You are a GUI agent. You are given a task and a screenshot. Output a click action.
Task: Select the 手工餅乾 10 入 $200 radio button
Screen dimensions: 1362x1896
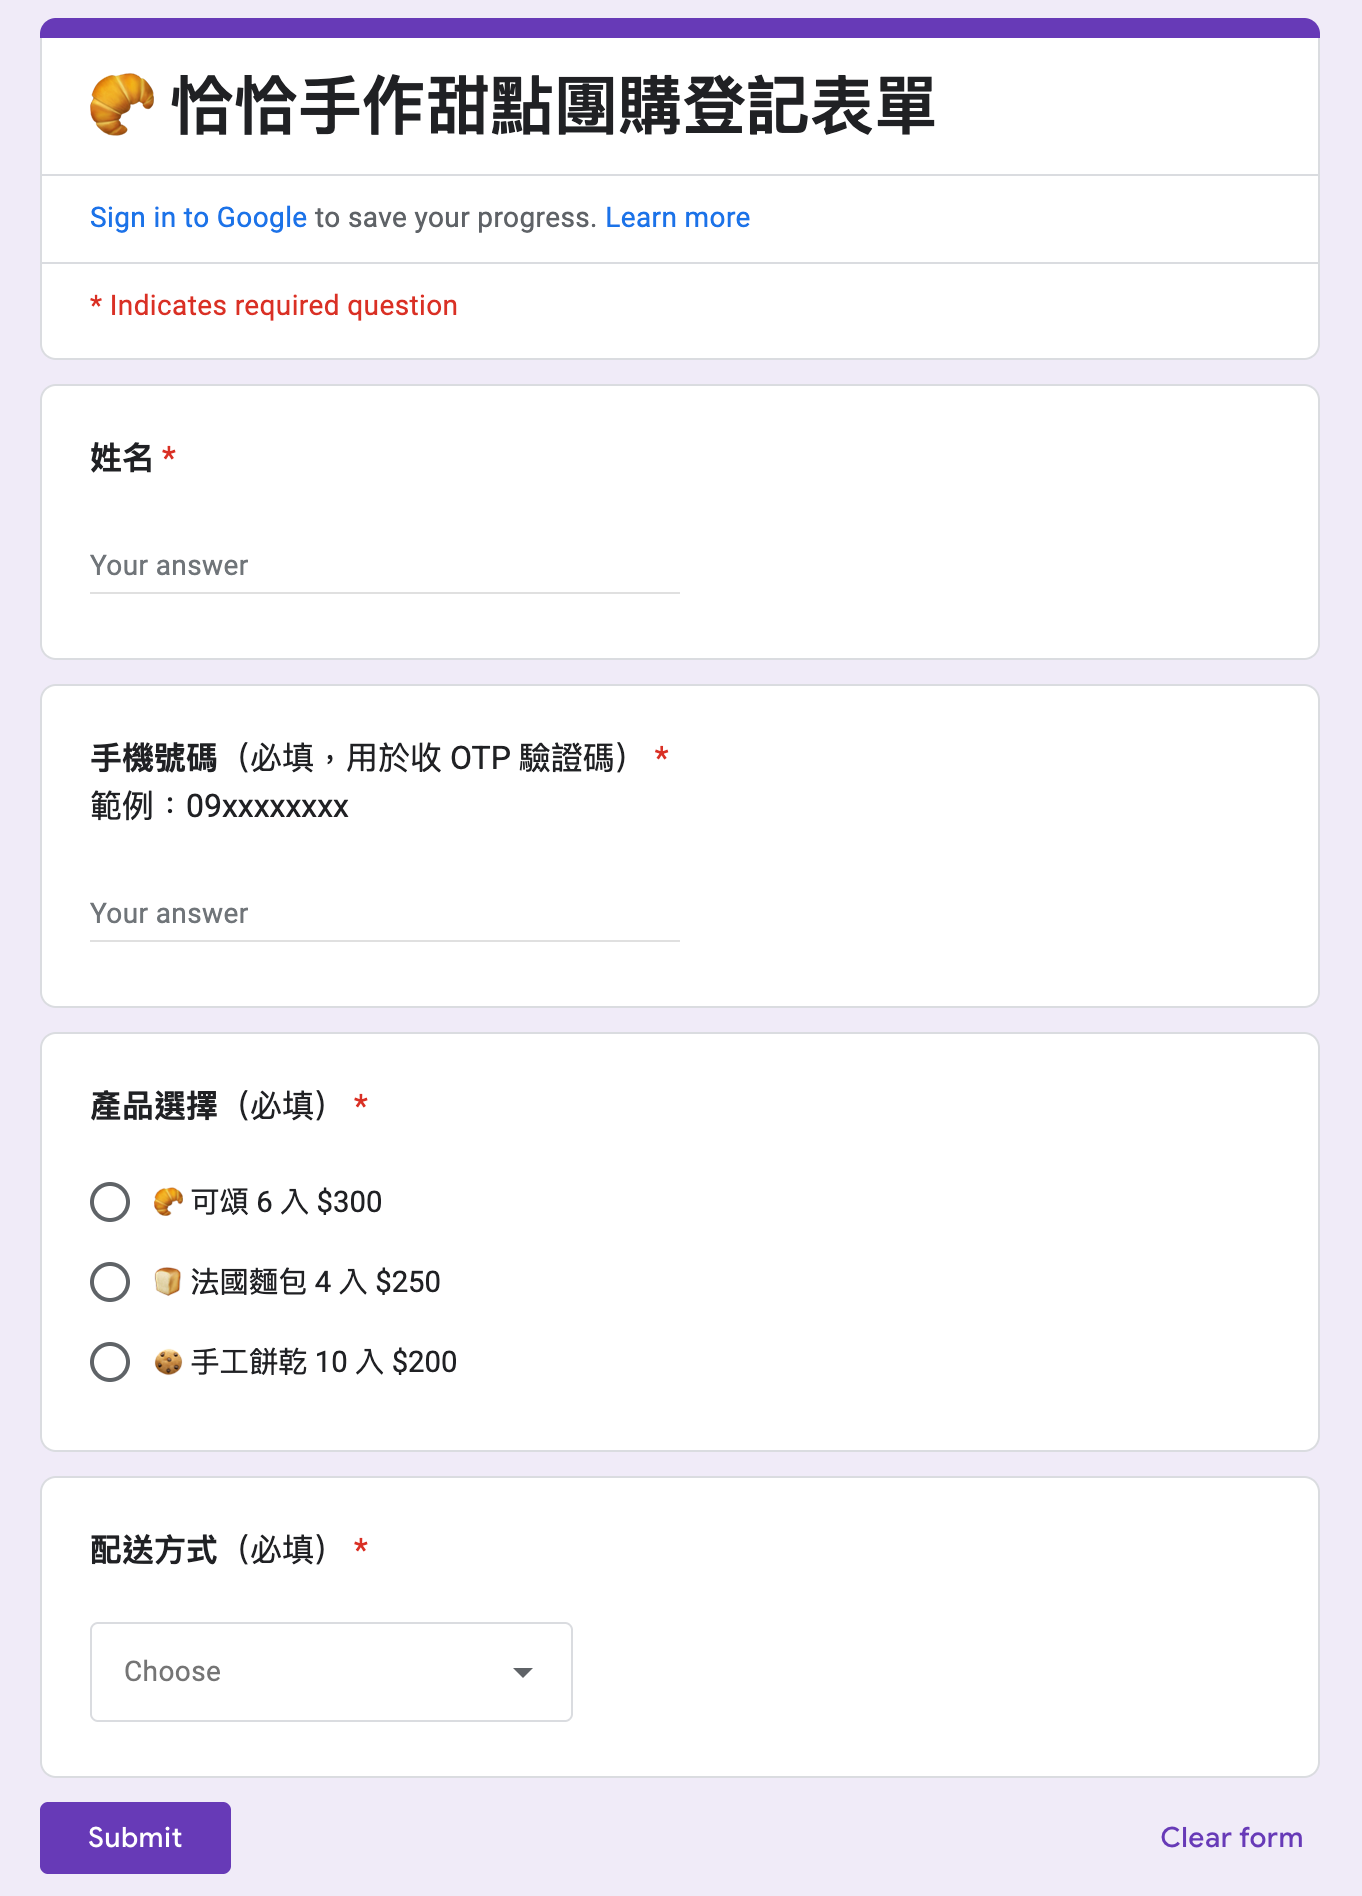point(110,1362)
